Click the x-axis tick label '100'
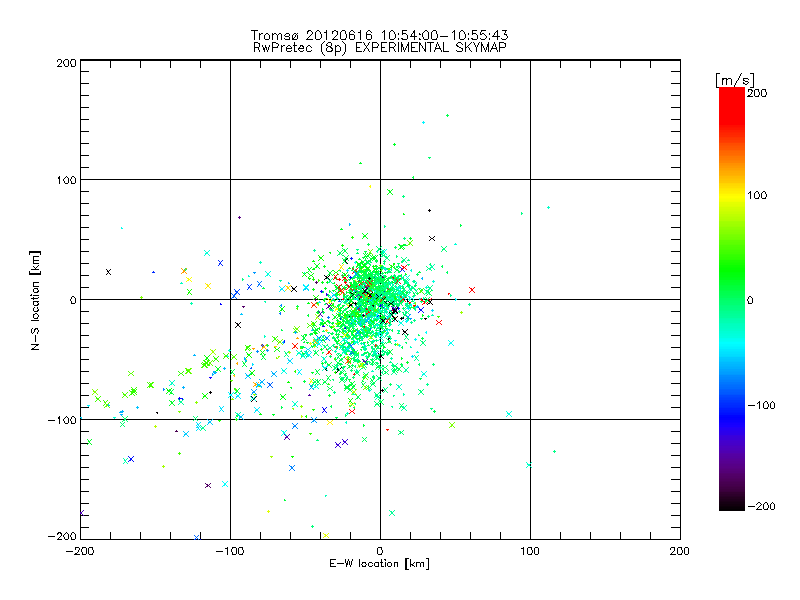This screenshot has width=800, height=600. [x=529, y=551]
